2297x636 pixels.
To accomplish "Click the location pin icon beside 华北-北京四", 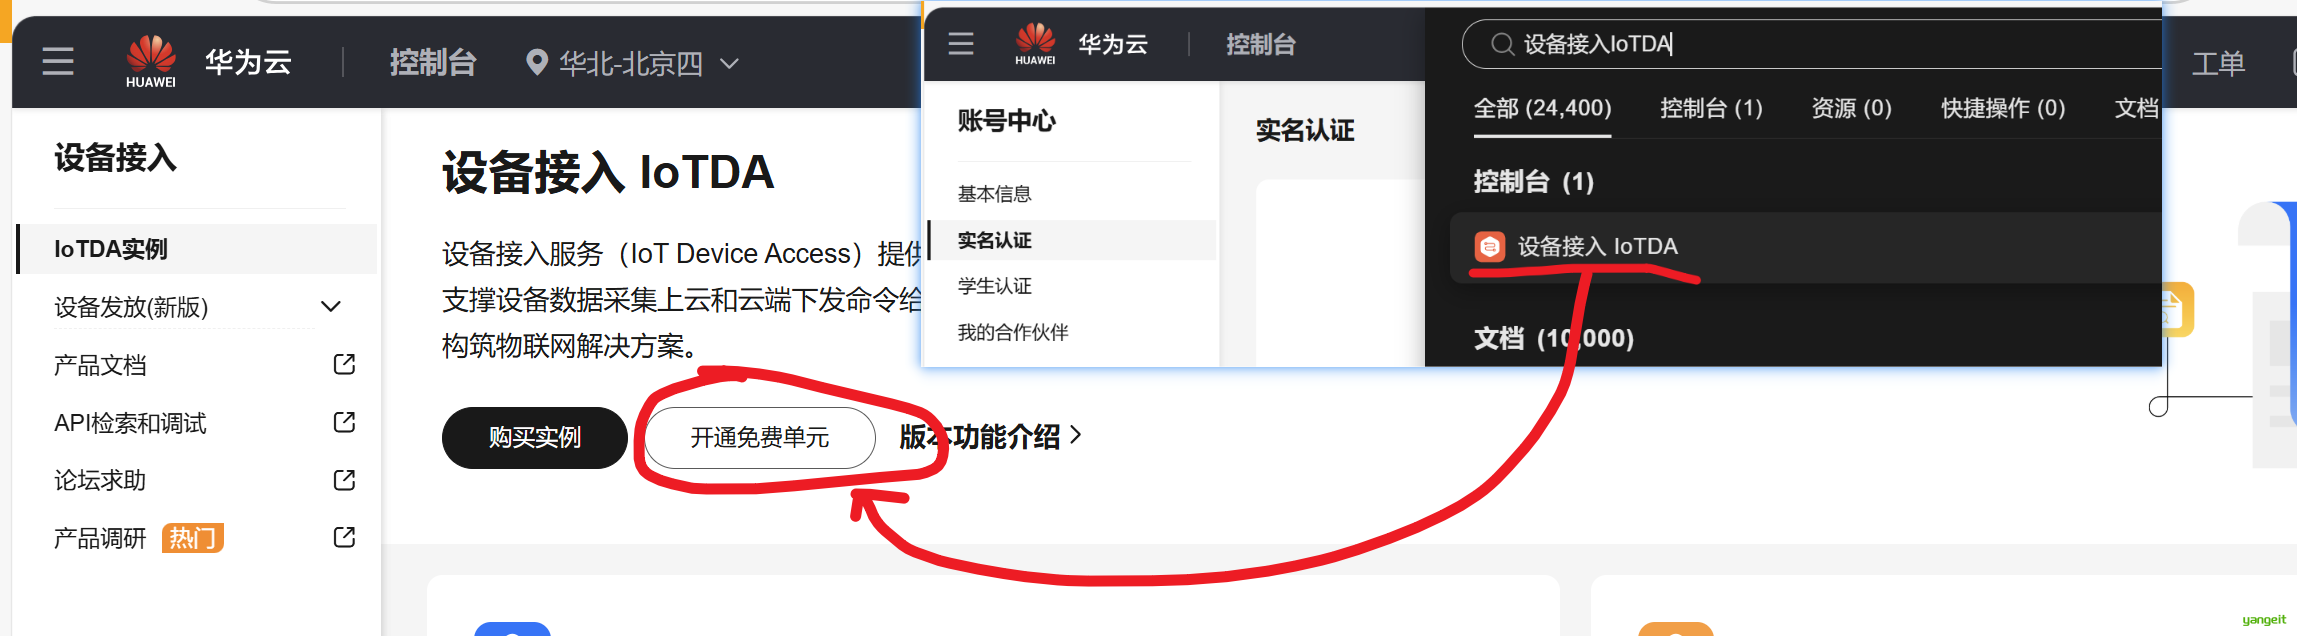I will (x=537, y=63).
